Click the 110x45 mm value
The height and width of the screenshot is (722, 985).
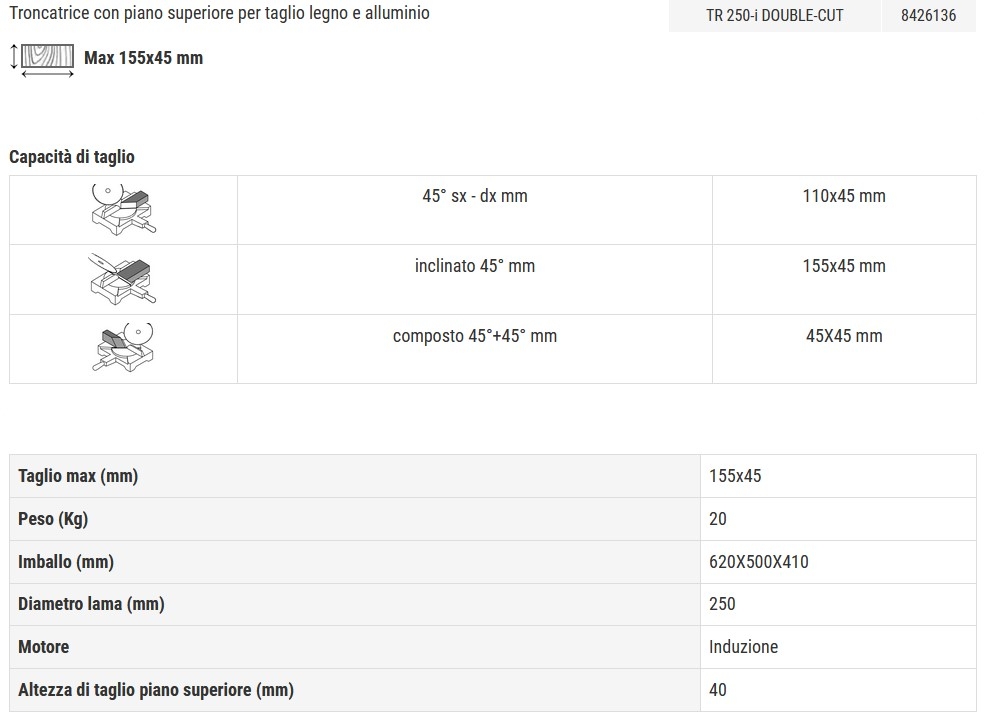click(x=844, y=196)
